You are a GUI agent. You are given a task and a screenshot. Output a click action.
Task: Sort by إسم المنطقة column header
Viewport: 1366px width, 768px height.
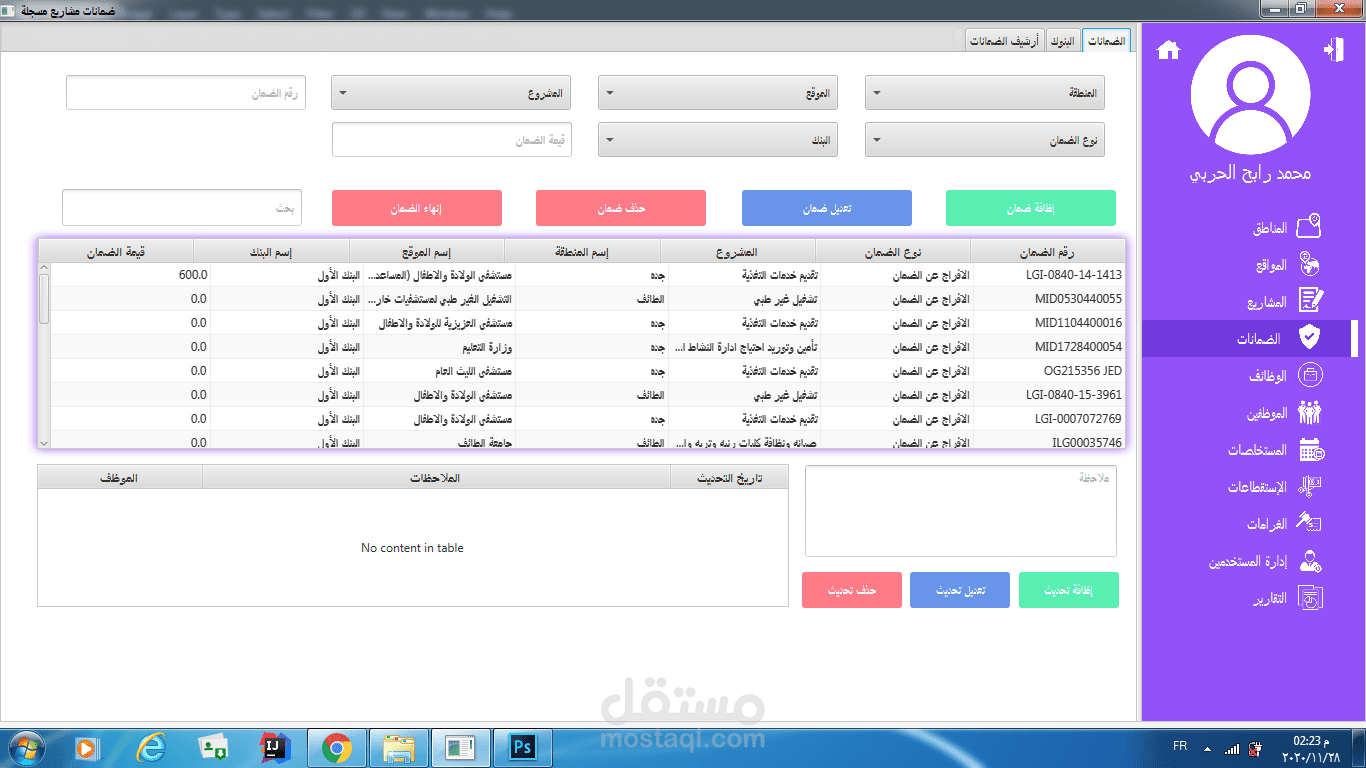click(x=582, y=250)
